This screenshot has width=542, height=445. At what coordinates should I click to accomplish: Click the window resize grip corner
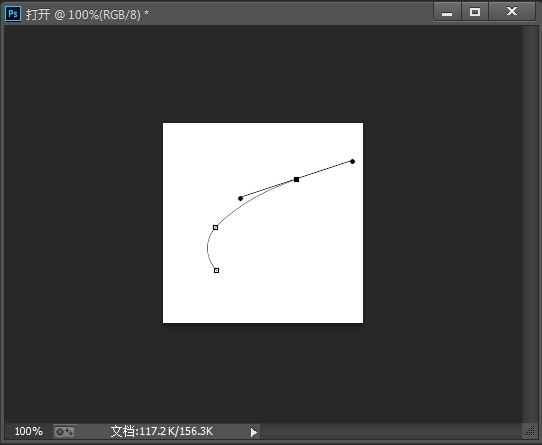click(x=530, y=431)
